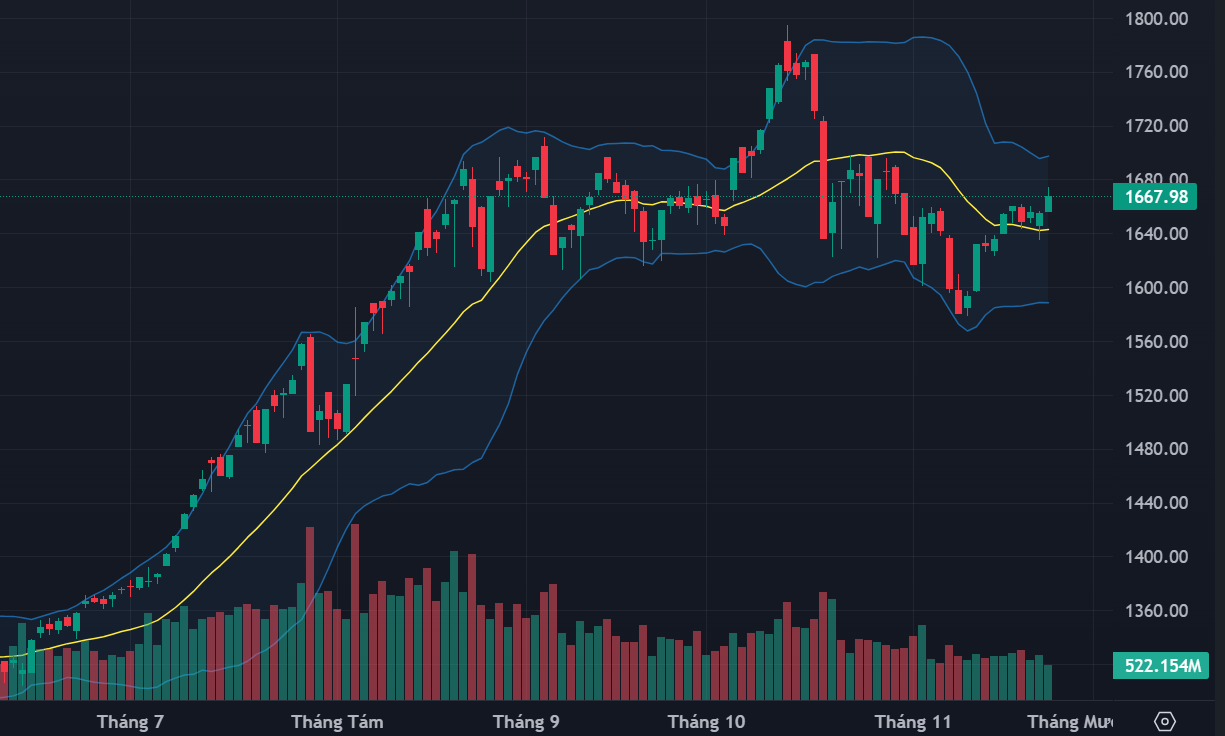Click the current price label 1667.98
Screen dimensions: 1225x736
point(1155,197)
